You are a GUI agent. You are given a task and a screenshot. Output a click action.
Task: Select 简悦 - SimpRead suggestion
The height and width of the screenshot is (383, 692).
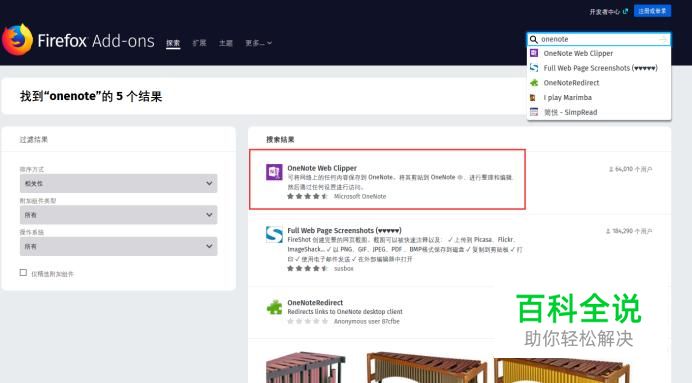click(x=599, y=112)
